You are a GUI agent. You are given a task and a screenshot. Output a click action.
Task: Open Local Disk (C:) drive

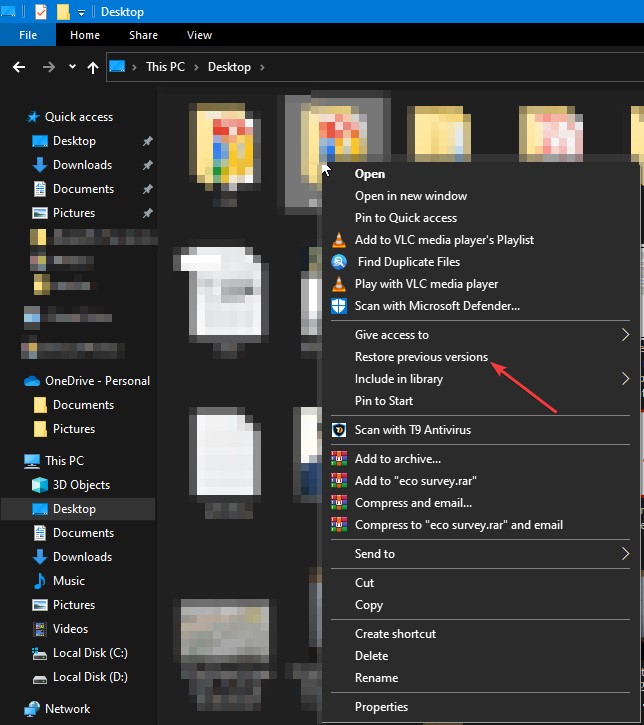coord(90,653)
